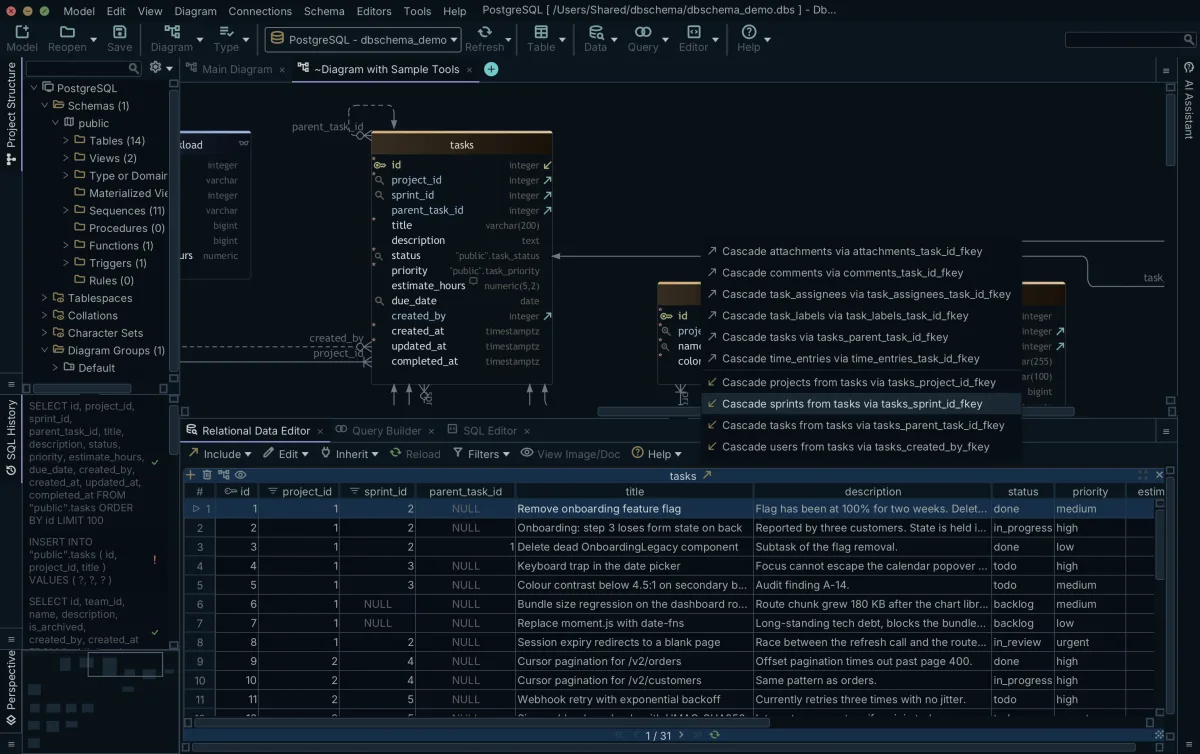Open project structure settings gear

tap(155, 68)
